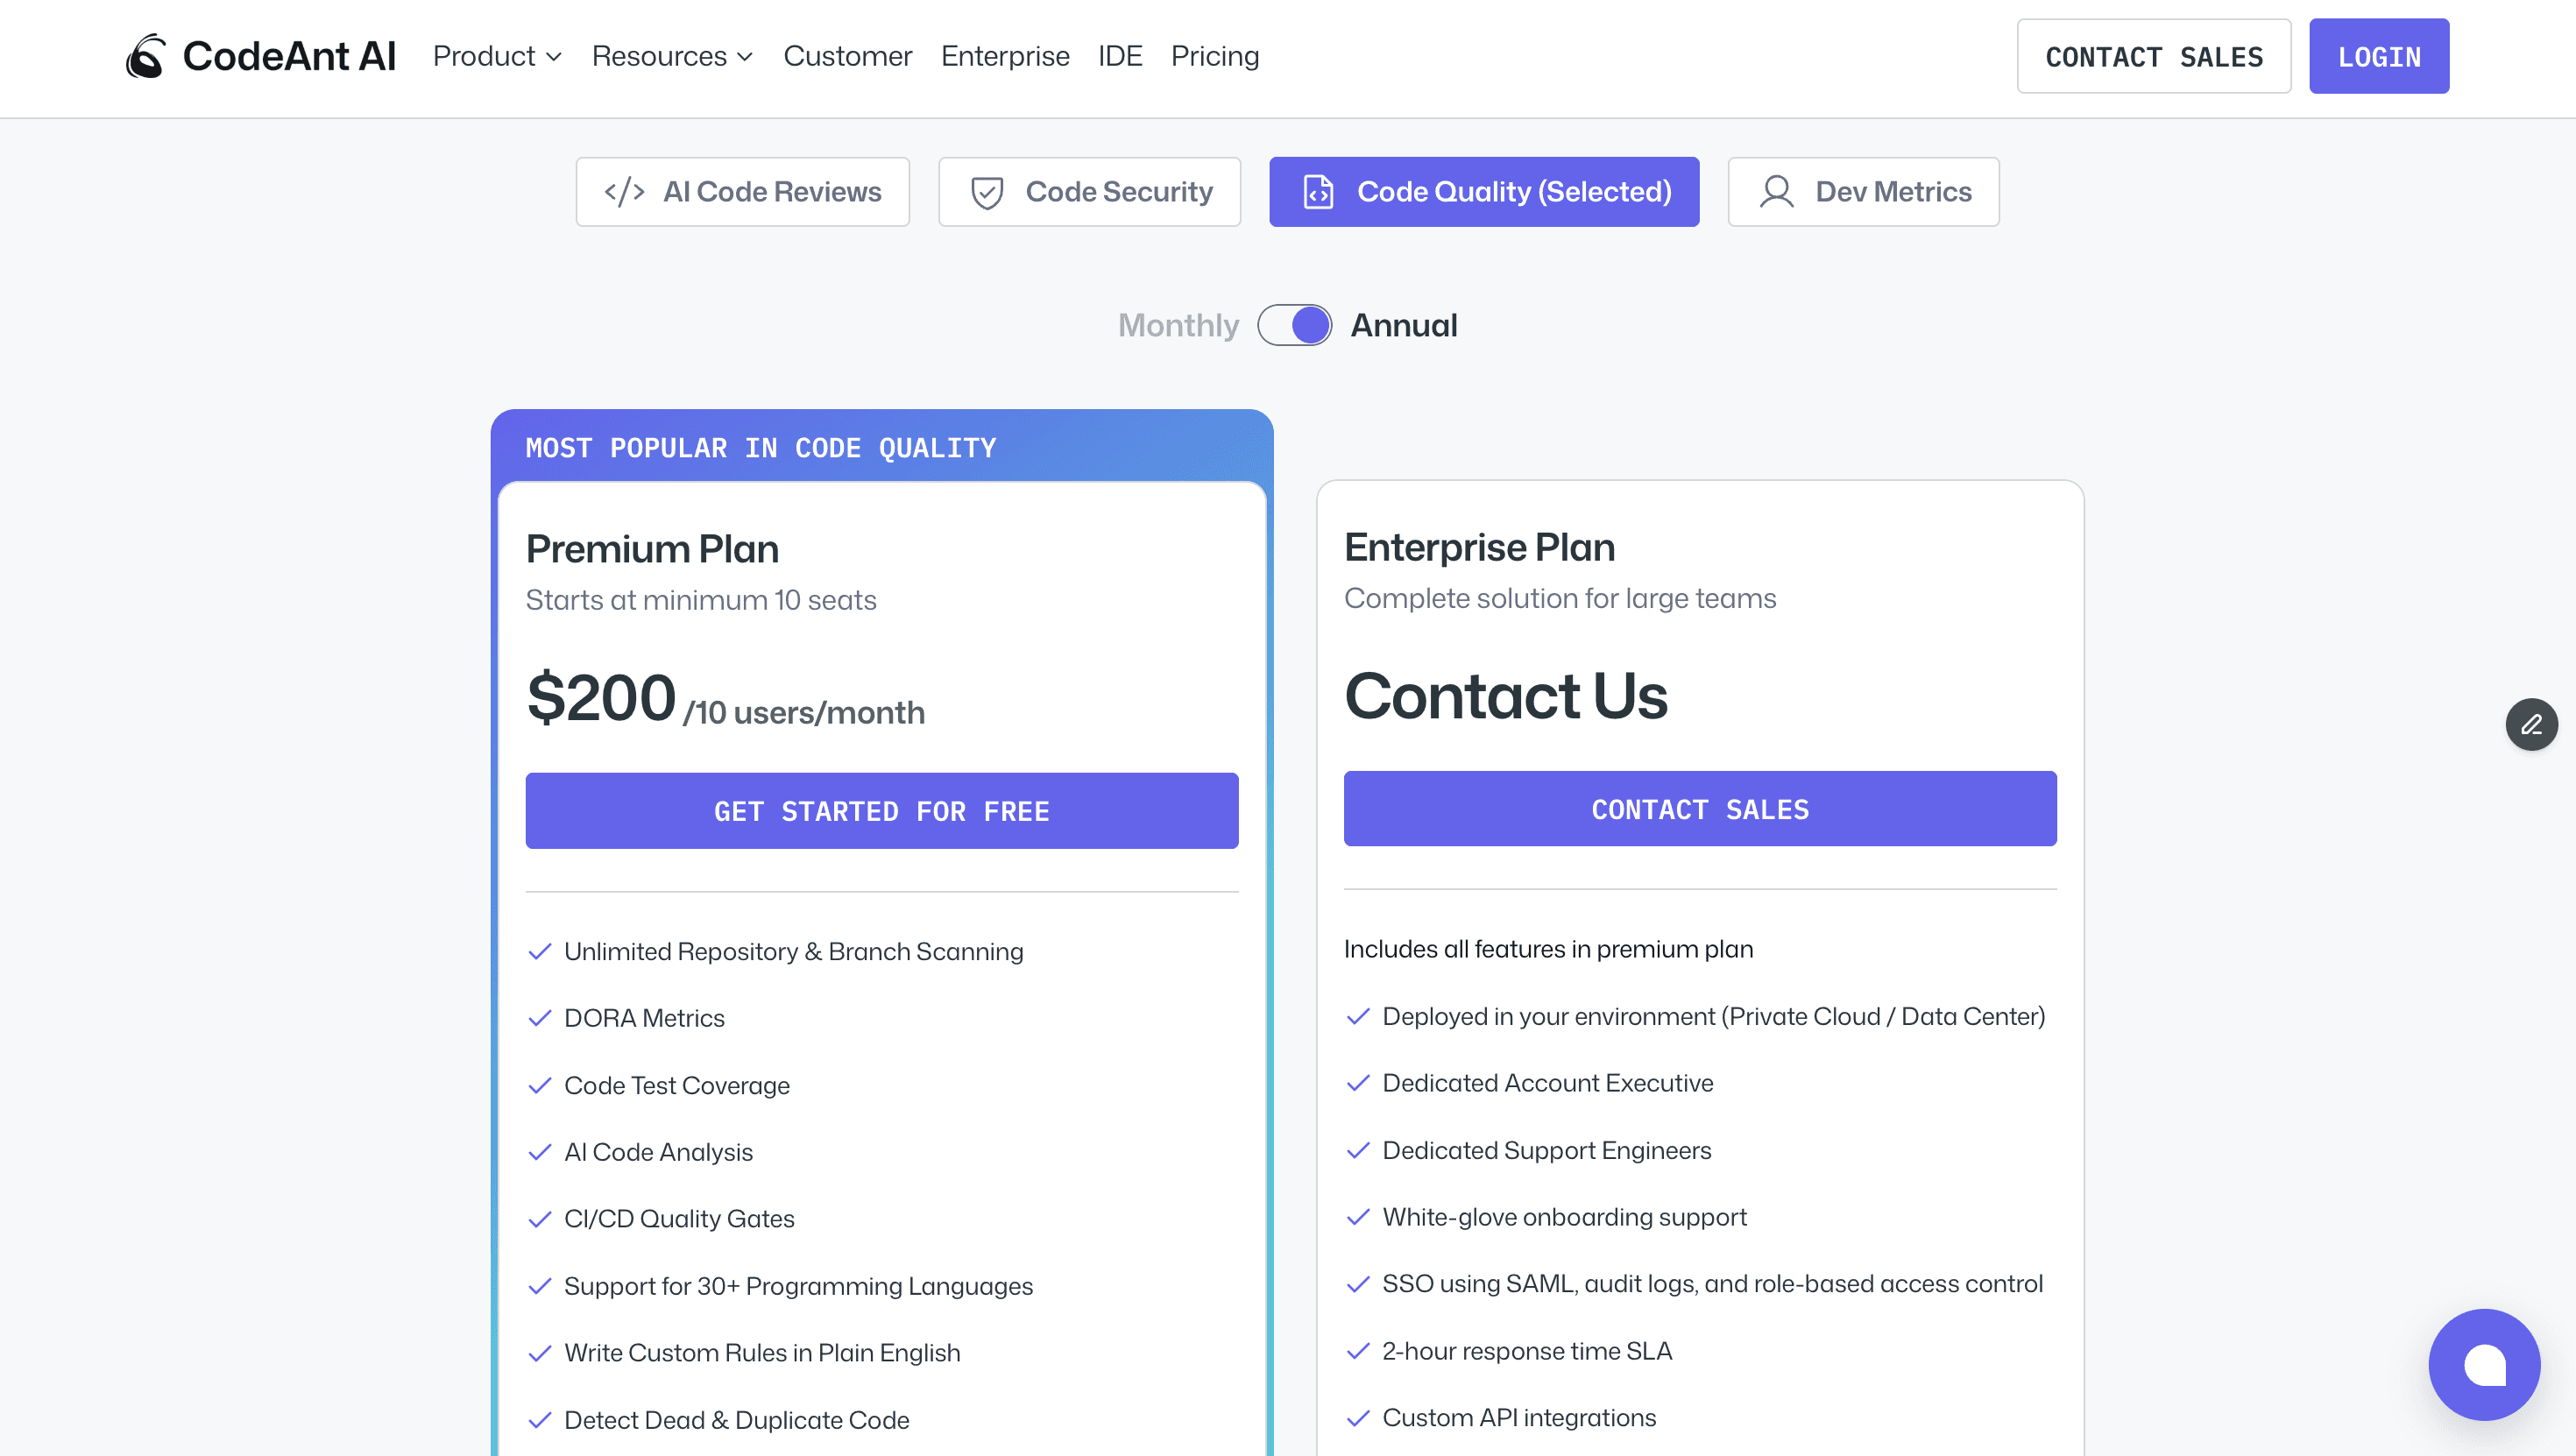Open the Product dropdown menu
2576x1456 pixels.
click(x=497, y=57)
